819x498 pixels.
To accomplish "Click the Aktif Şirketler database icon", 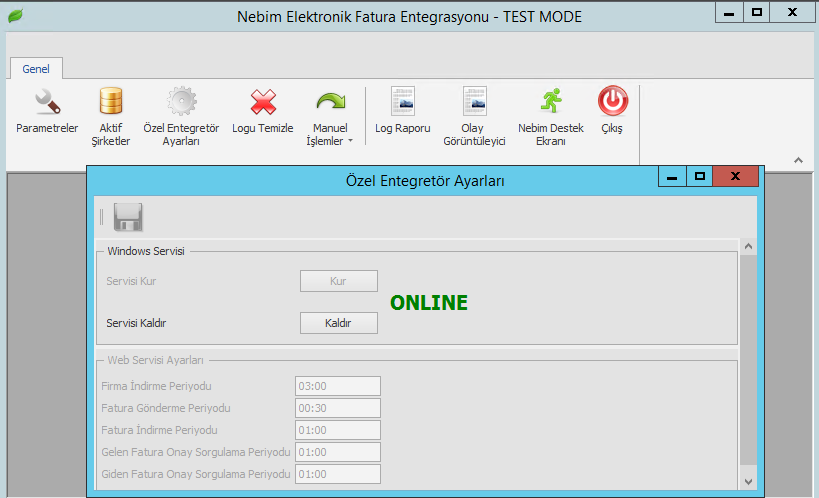I will pos(111,102).
